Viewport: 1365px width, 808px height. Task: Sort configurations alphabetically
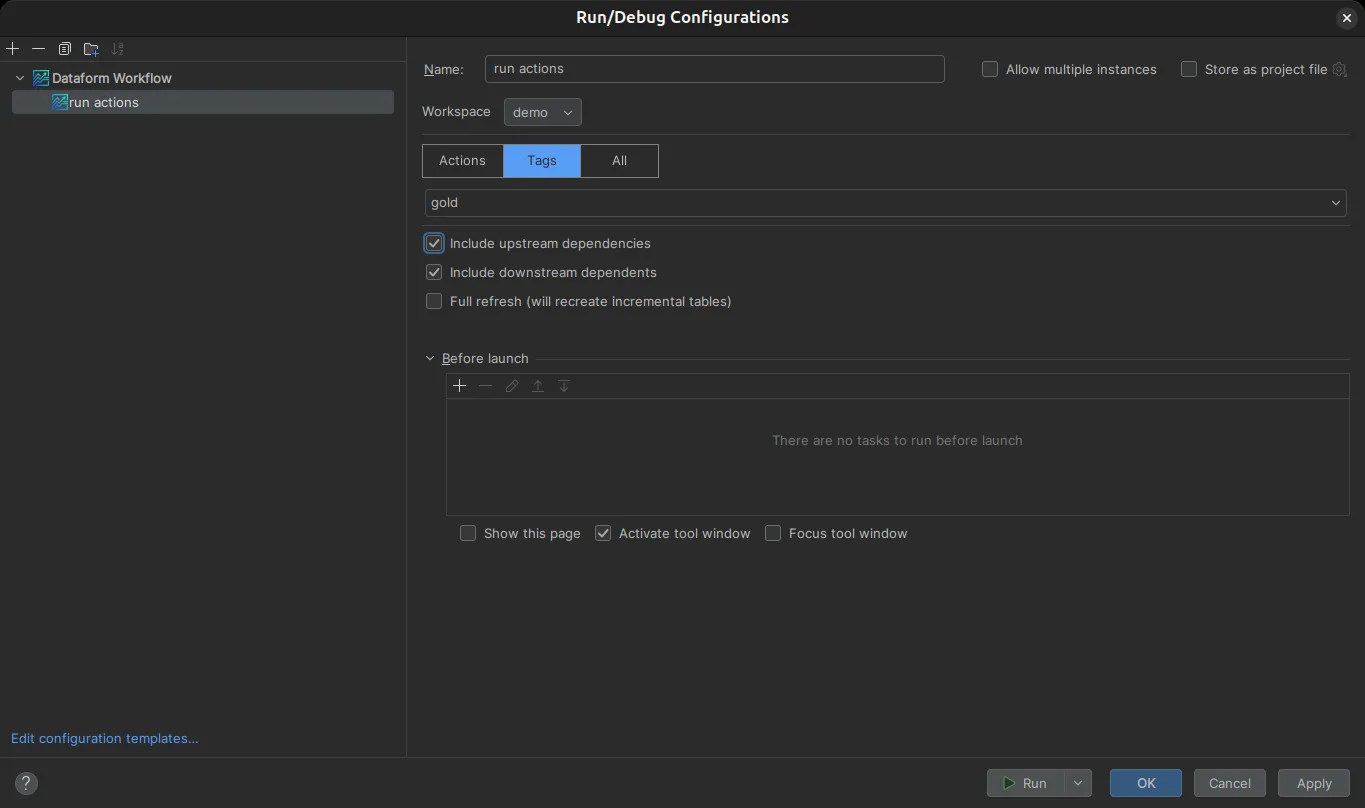pyautogui.click(x=117, y=49)
